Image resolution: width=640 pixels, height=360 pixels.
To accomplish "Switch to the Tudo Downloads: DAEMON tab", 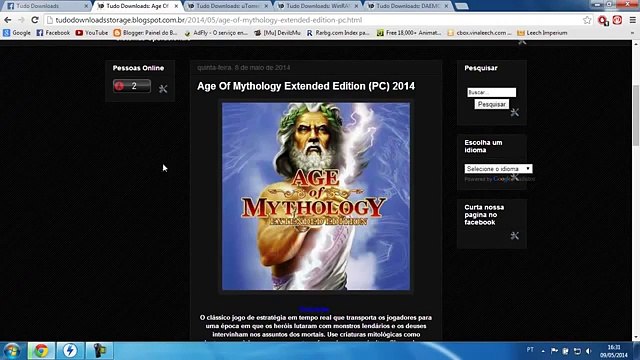I will [x=408, y=6].
